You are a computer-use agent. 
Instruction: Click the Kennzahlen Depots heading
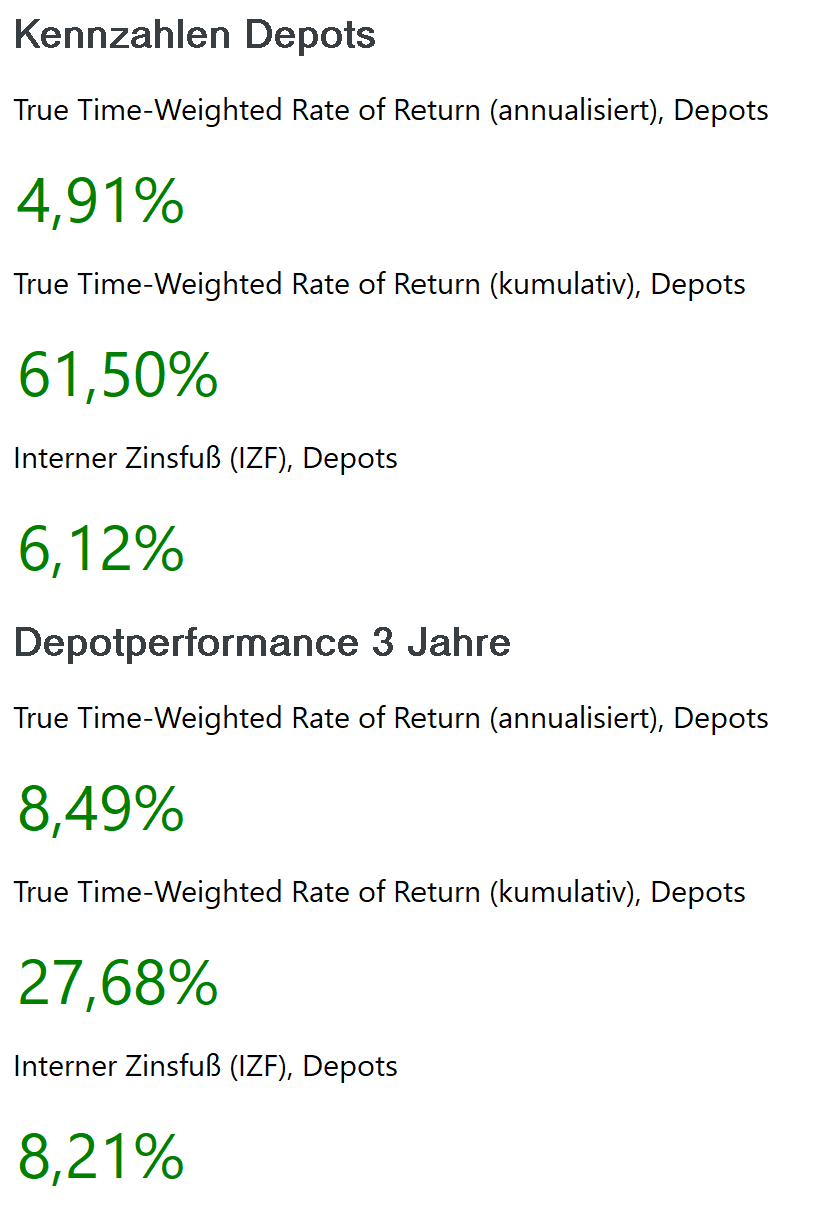[x=195, y=36]
